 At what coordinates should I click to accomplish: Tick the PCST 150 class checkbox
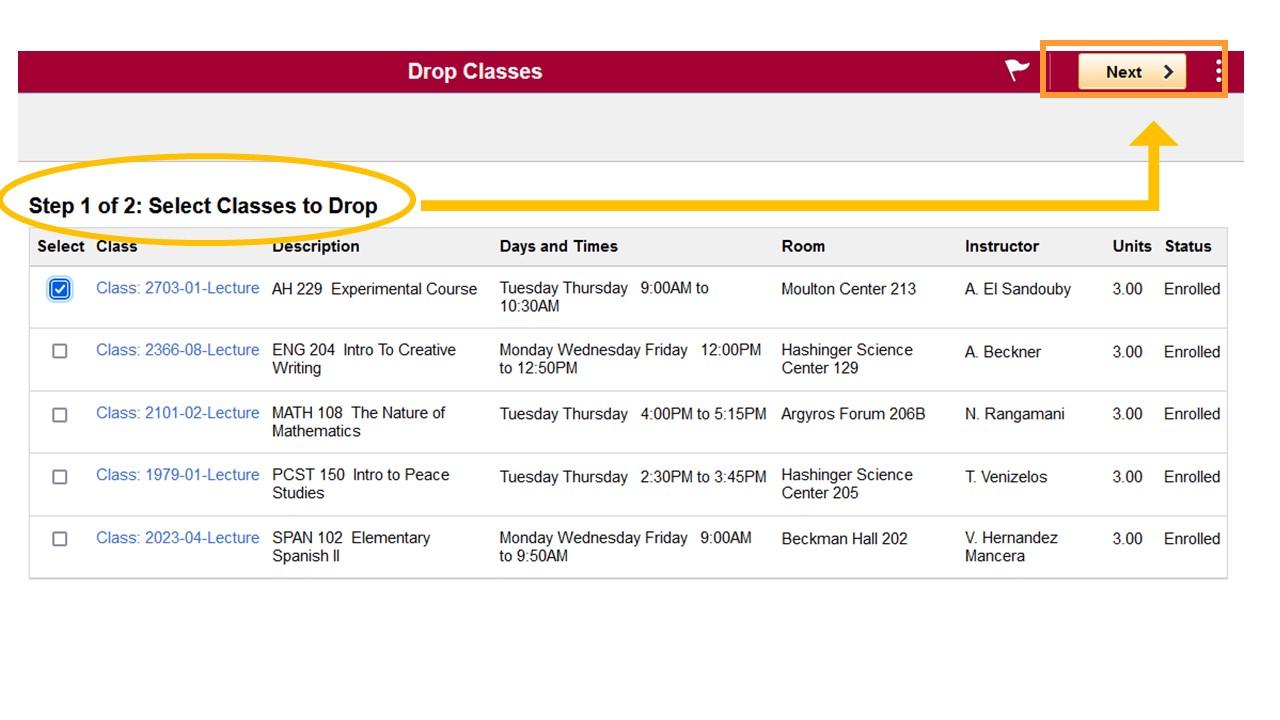[60, 477]
